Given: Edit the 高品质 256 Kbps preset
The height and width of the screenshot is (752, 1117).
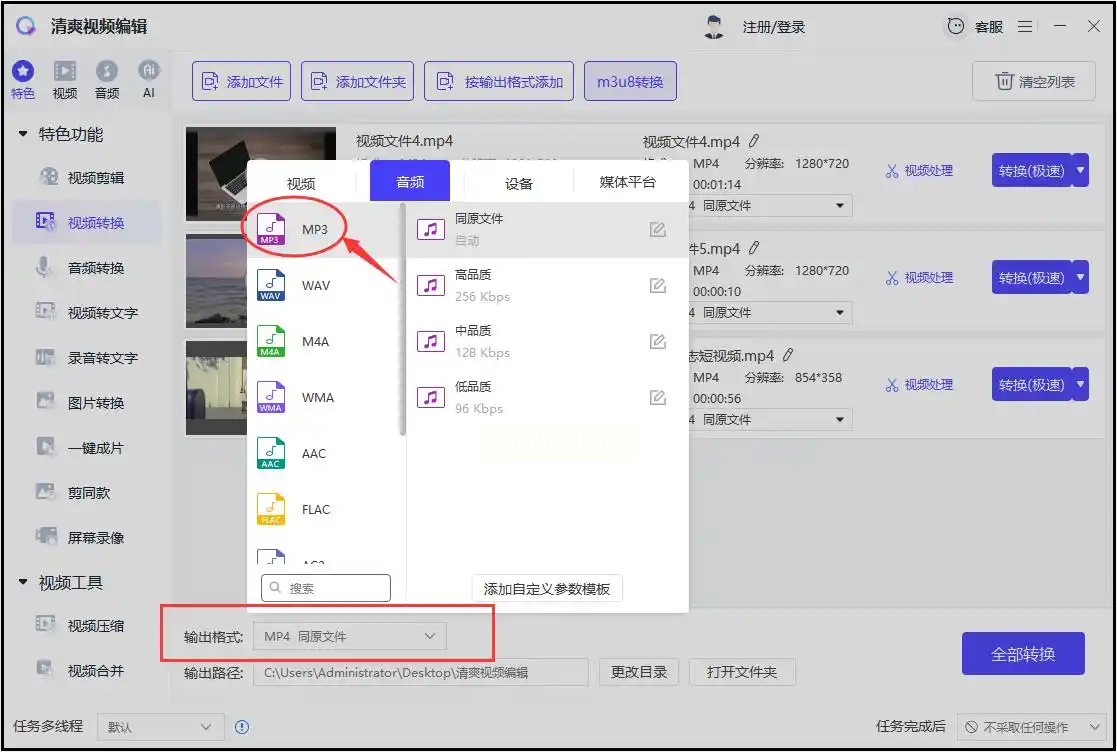Looking at the screenshot, I should coord(657,286).
